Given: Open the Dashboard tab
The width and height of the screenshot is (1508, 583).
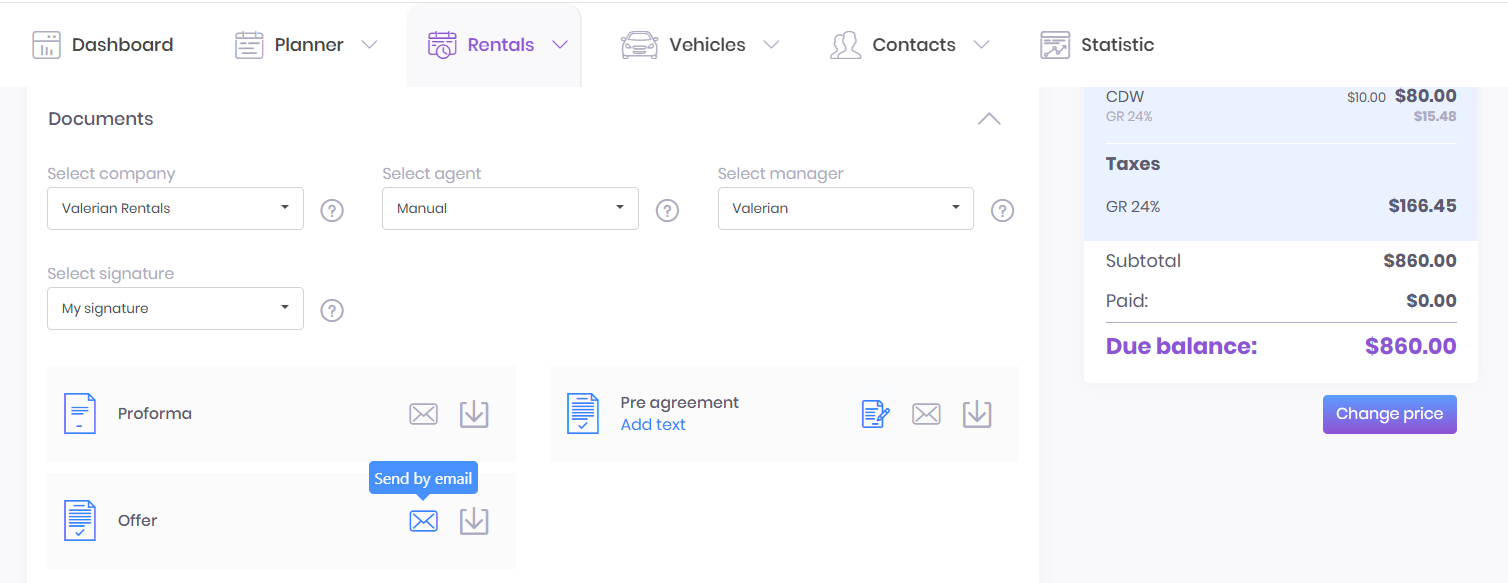Looking at the screenshot, I should tap(103, 45).
